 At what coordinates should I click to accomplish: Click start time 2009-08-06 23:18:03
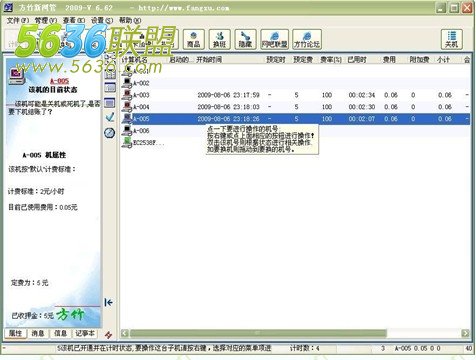pos(228,107)
